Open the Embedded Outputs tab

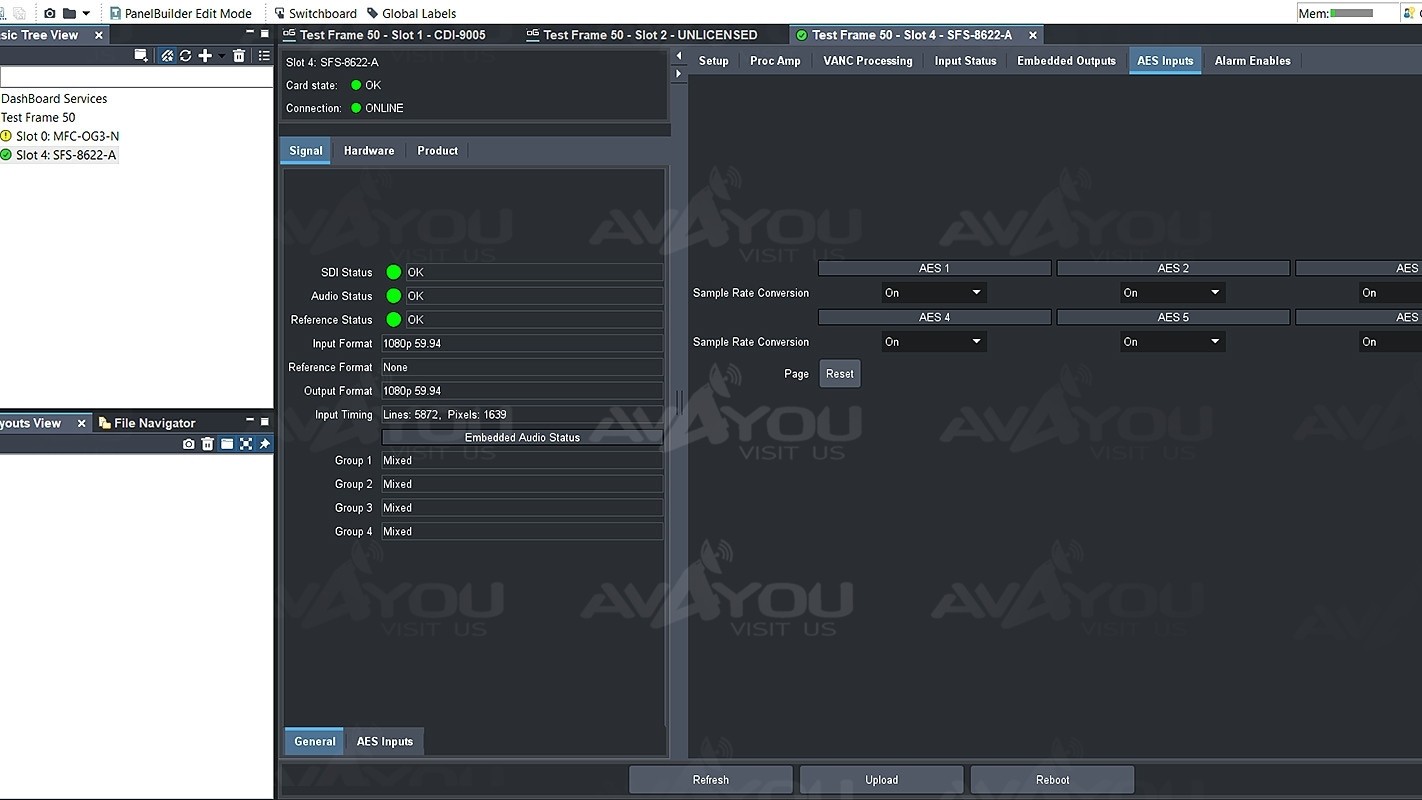[x=1066, y=61]
